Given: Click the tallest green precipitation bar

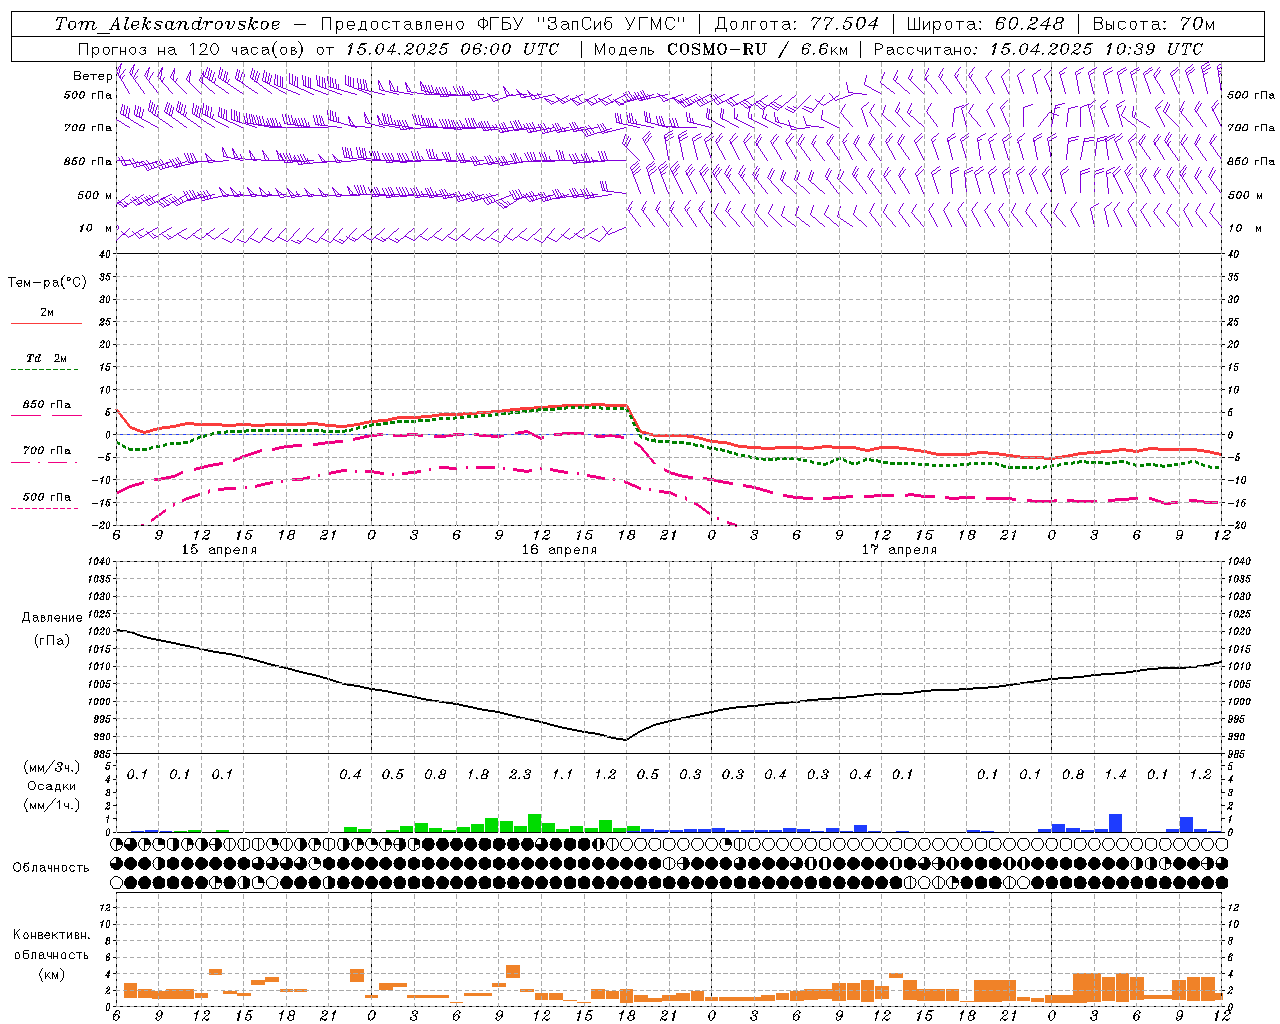Looking at the screenshot, I should [x=535, y=823].
